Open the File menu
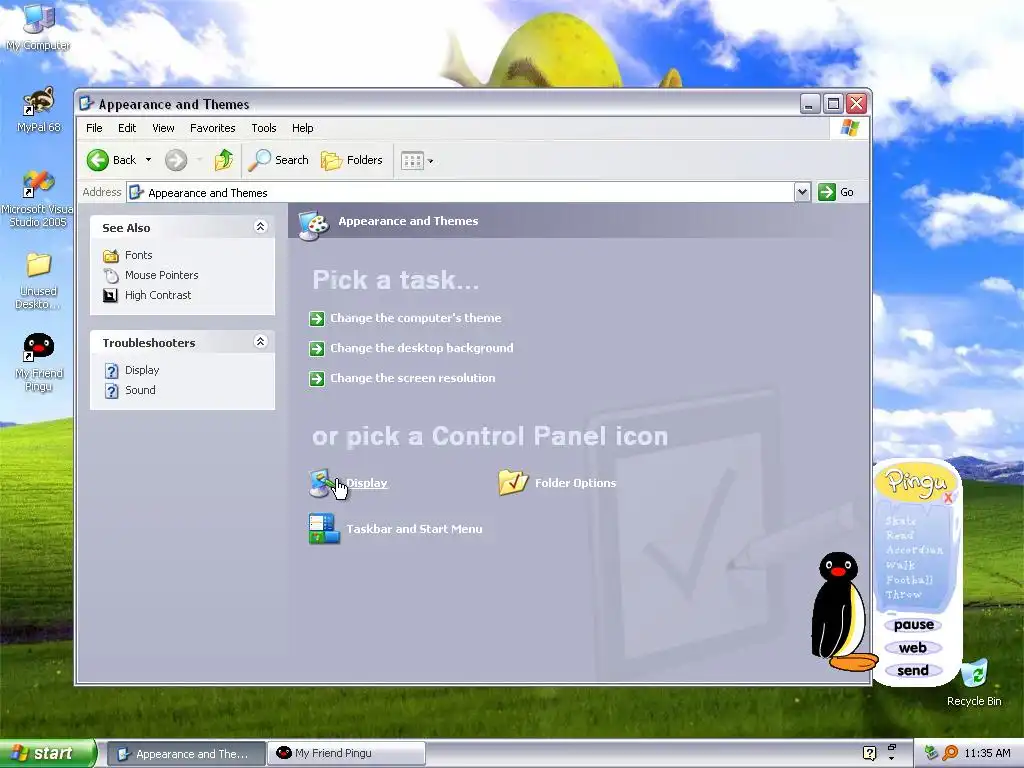The width and height of the screenshot is (1024, 768). click(x=94, y=128)
